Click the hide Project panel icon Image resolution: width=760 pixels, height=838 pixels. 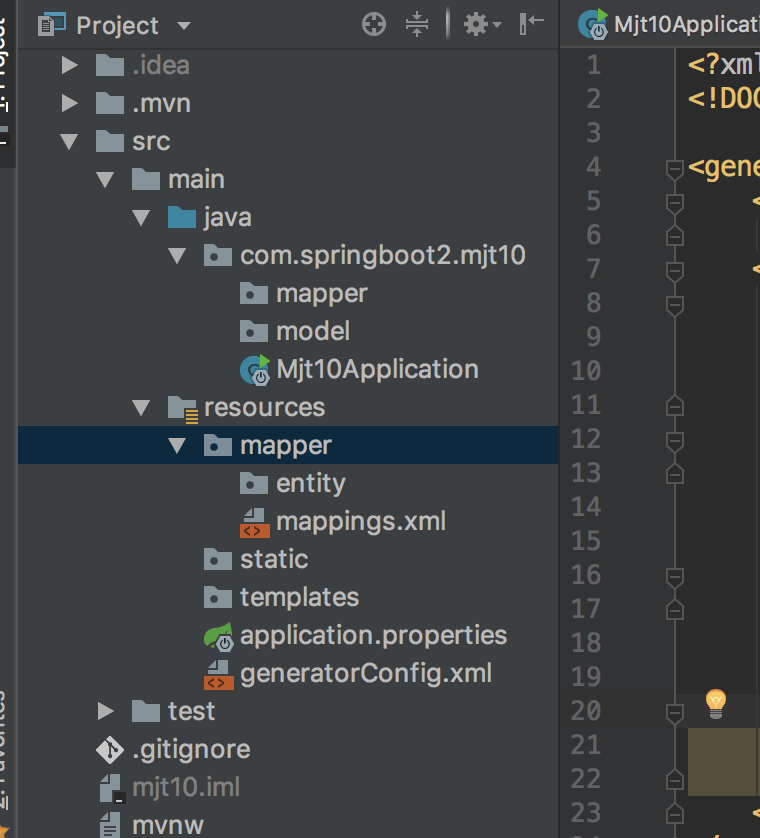pyautogui.click(x=531, y=25)
